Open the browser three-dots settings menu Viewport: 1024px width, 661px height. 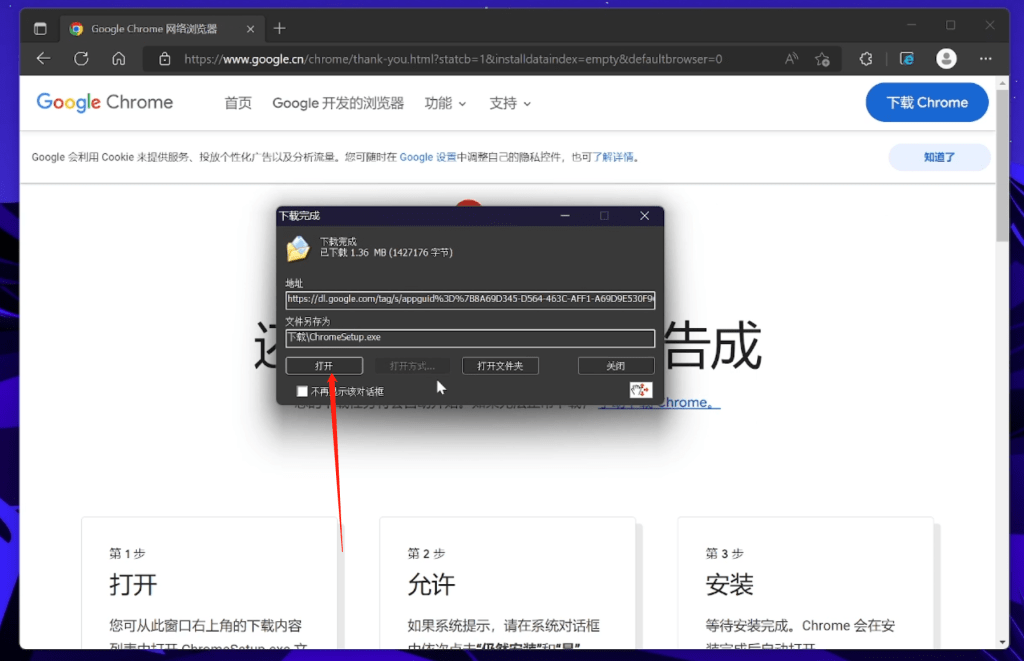tap(985, 59)
